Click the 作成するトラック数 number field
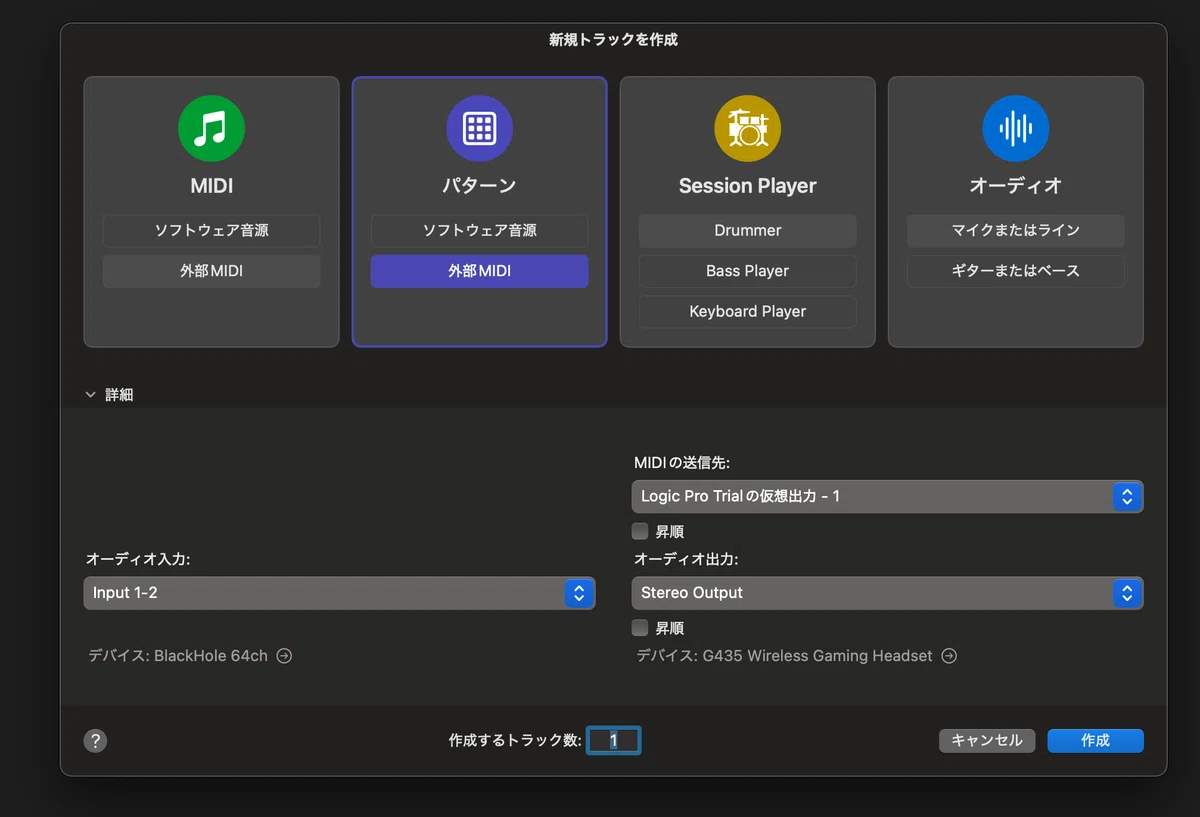This screenshot has height=817, width=1200. point(614,740)
